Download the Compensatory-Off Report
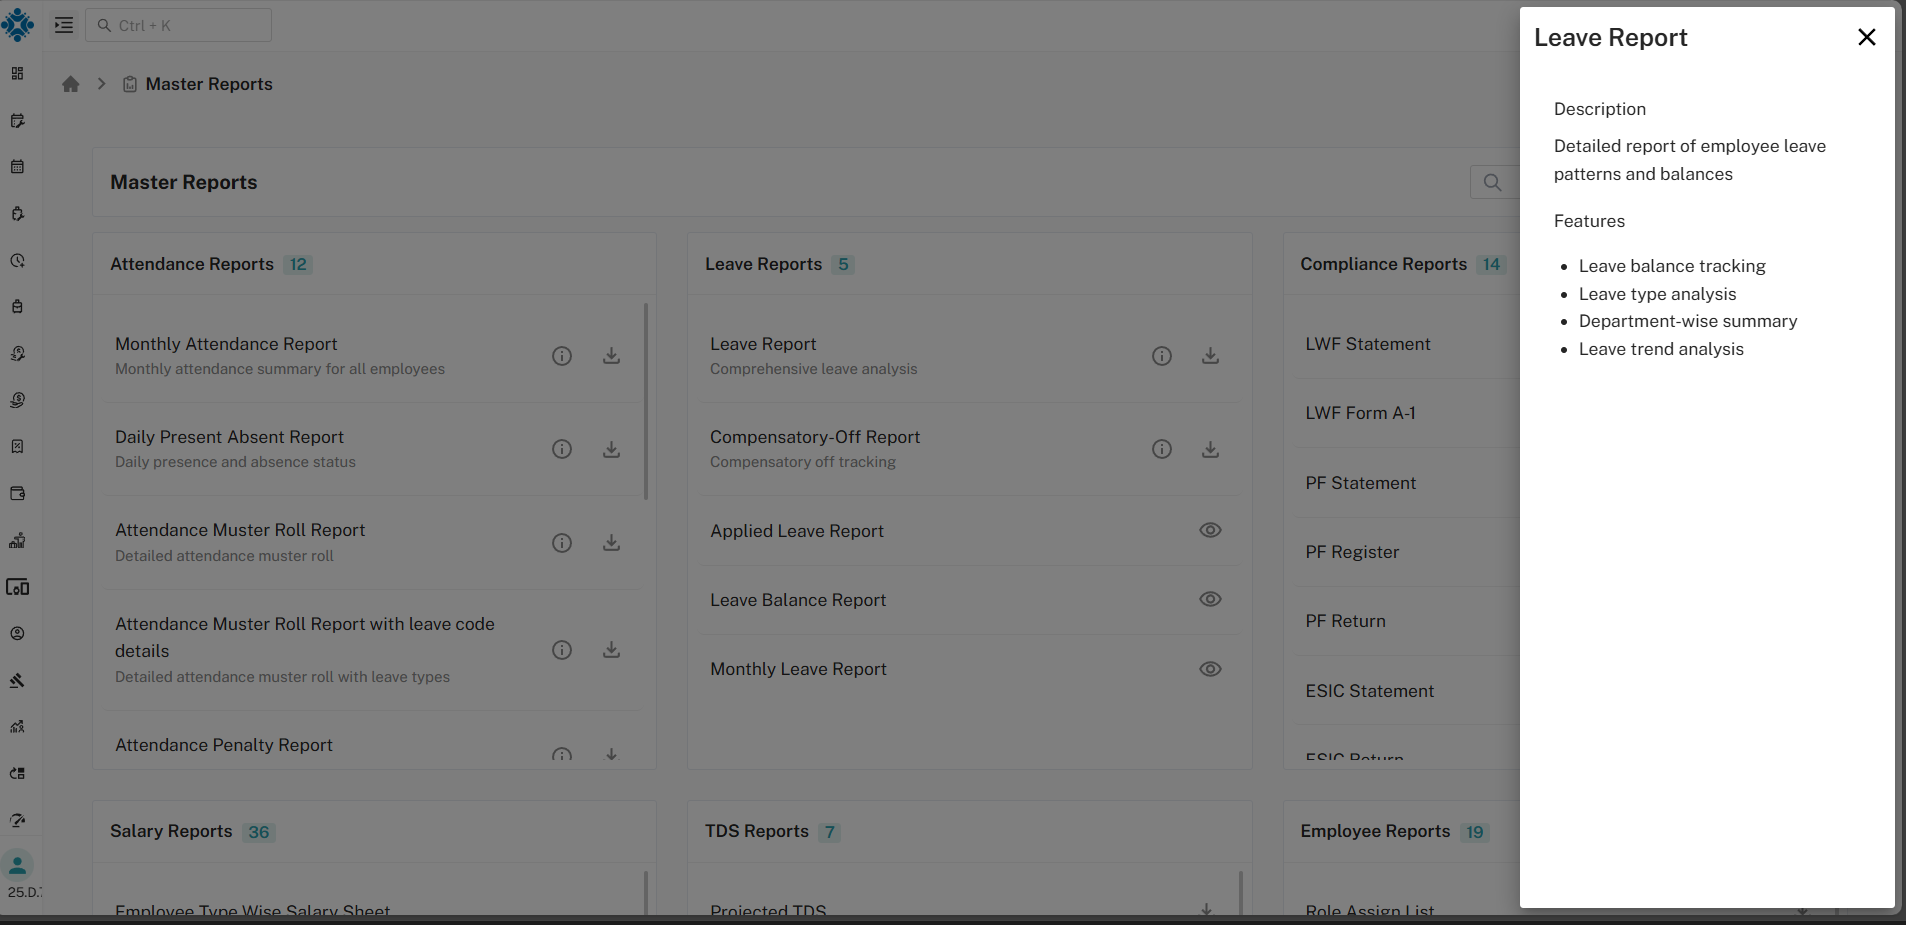1906x925 pixels. [1210, 449]
